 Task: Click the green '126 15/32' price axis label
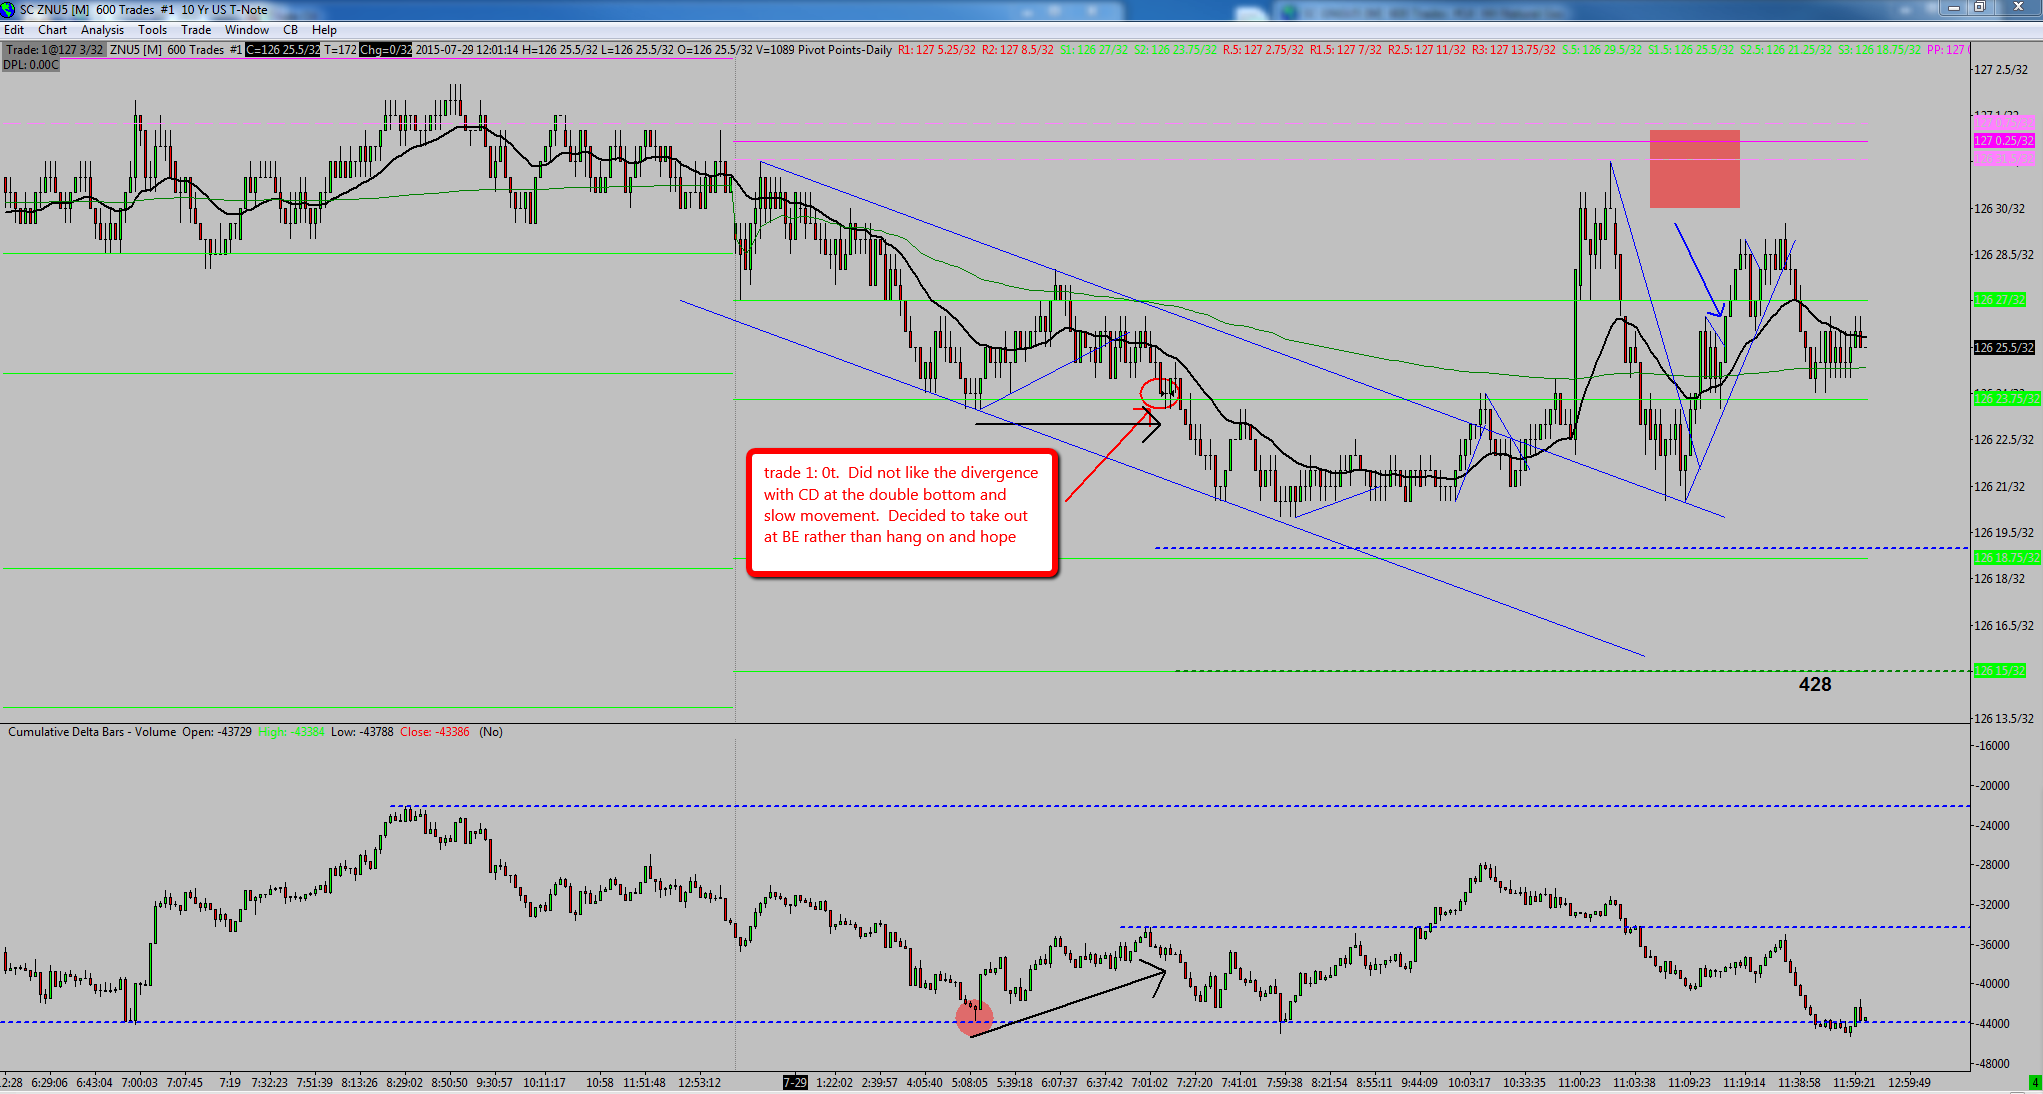(x=1999, y=671)
